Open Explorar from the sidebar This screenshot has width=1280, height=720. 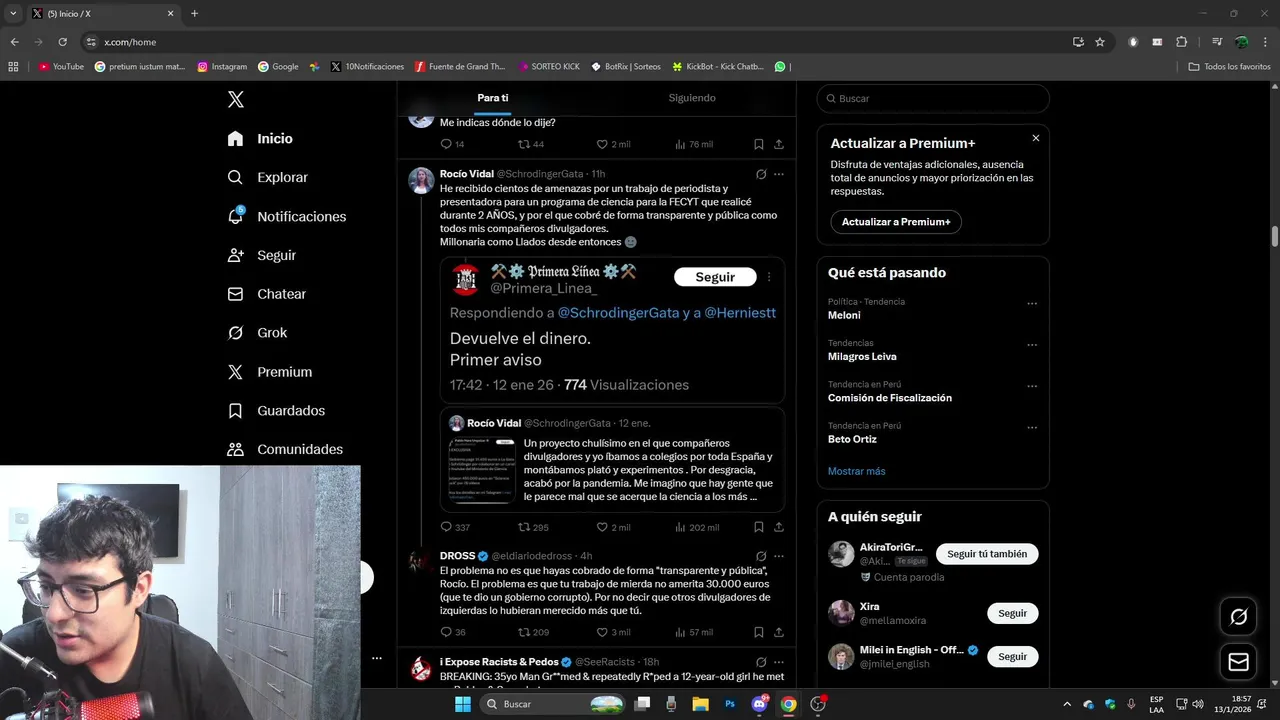pos(267,177)
